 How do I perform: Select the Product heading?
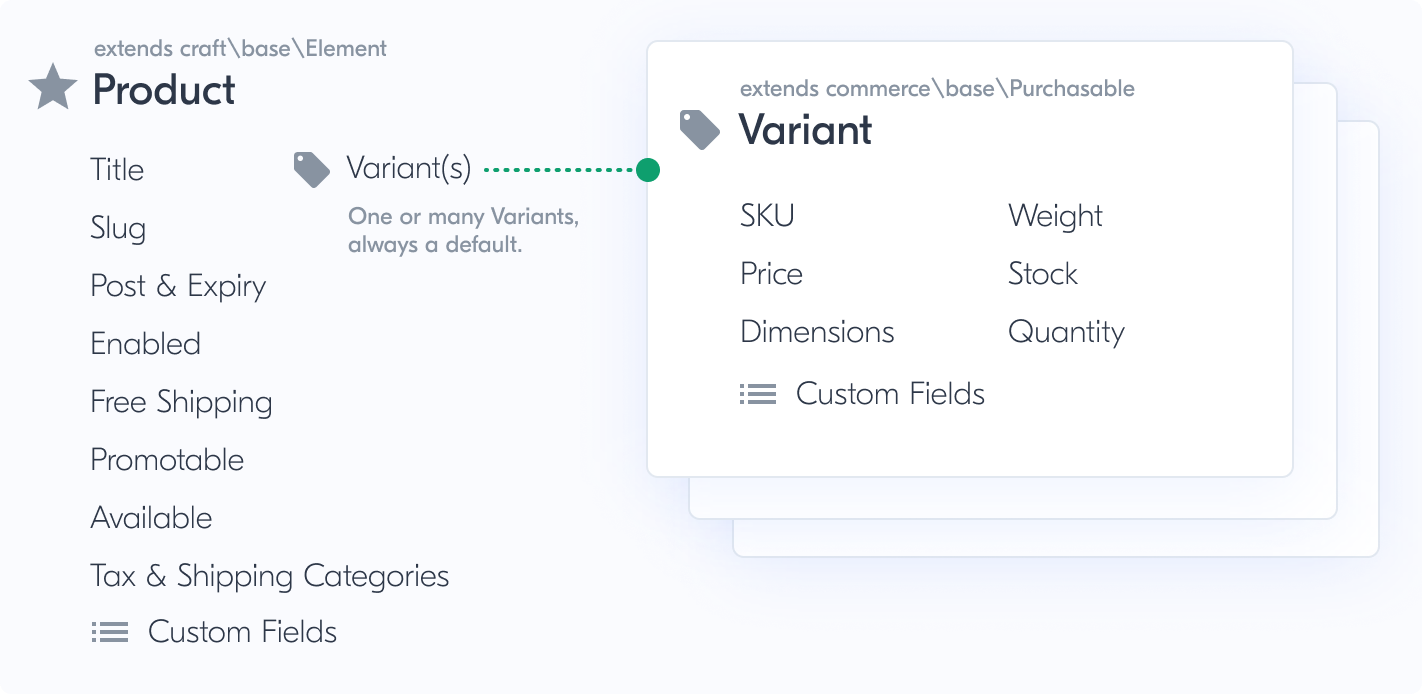[x=164, y=90]
